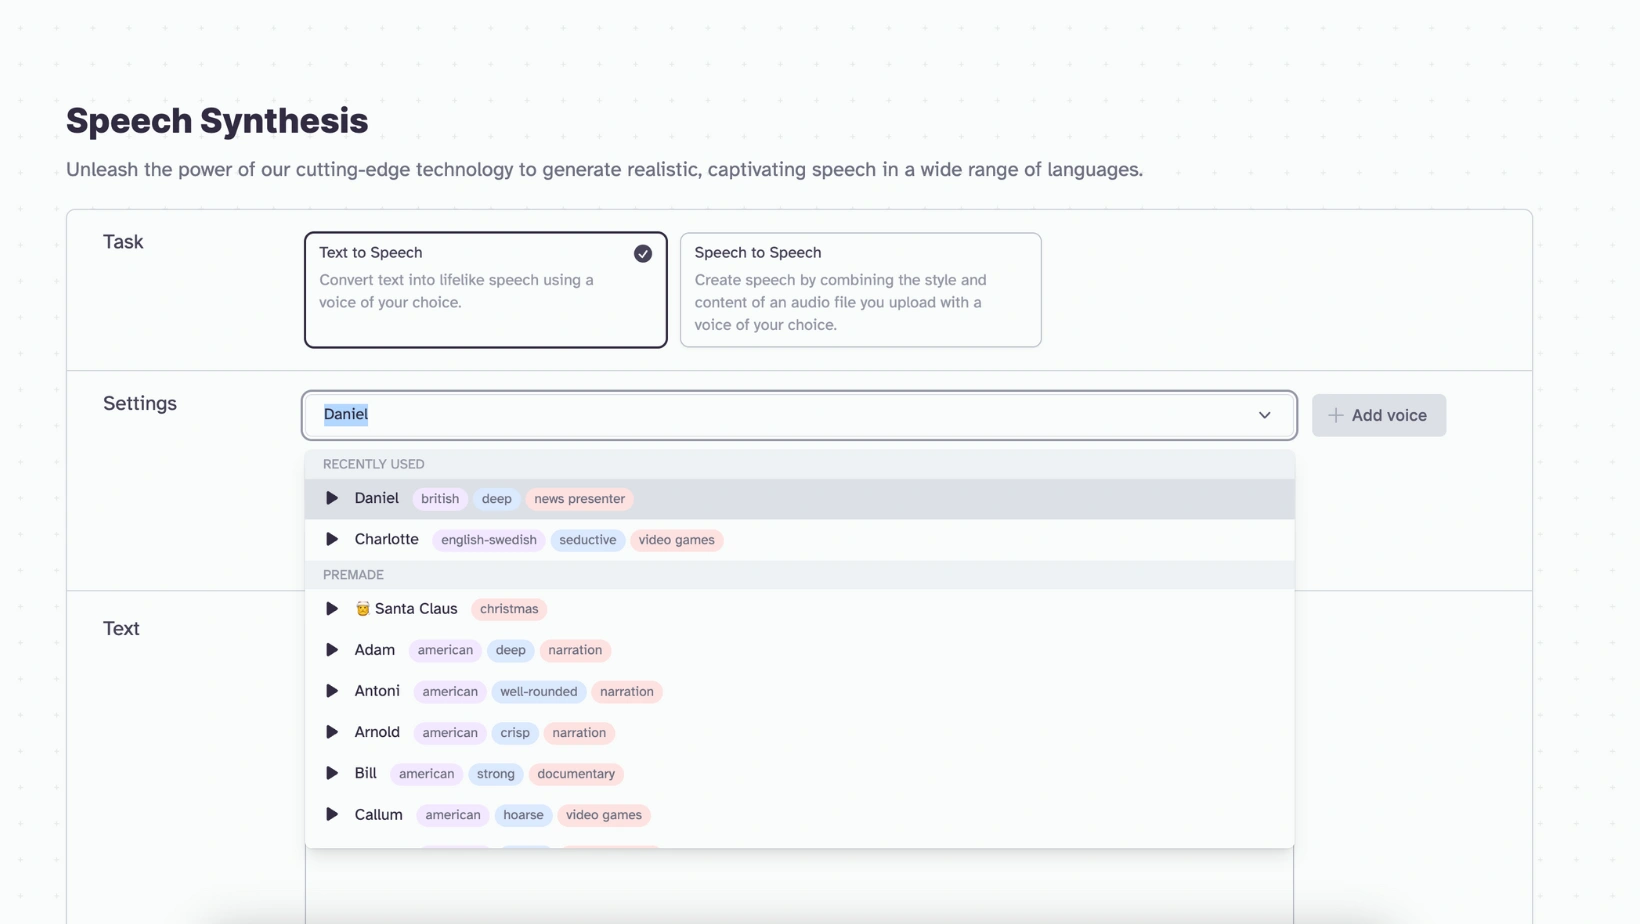Click the hoarse tag on Callum

pos(523,815)
